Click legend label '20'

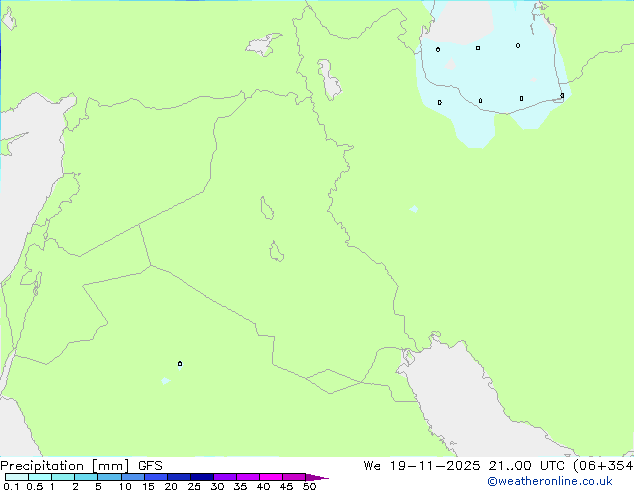tap(171, 486)
